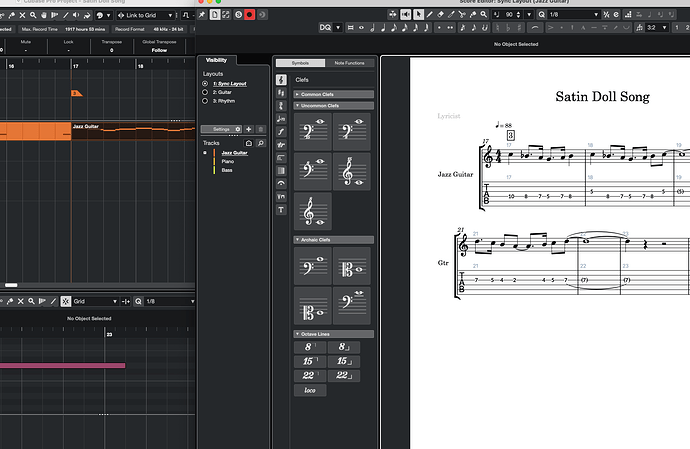Screen dimensions: 690x449
Task: Click the Settings button in Layouts
Action: pyautogui.click(x=221, y=129)
